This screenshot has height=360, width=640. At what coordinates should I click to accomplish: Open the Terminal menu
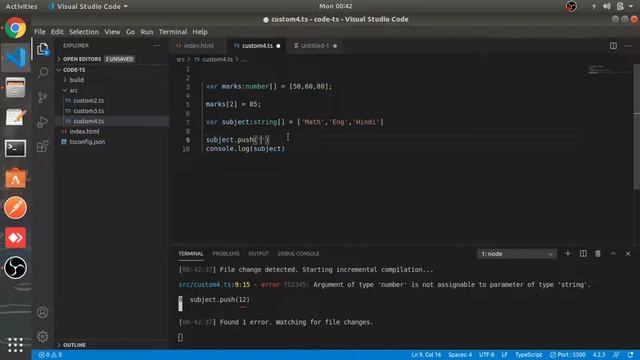click(x=173, y=32)
